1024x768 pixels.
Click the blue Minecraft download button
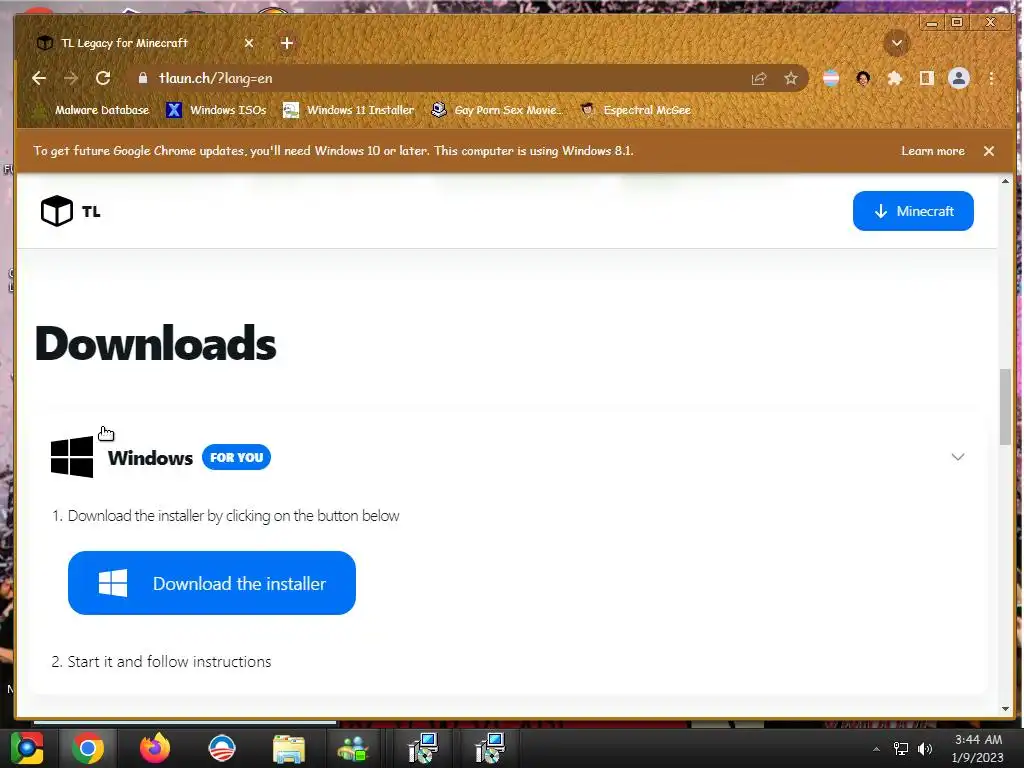tap(913, 211)
